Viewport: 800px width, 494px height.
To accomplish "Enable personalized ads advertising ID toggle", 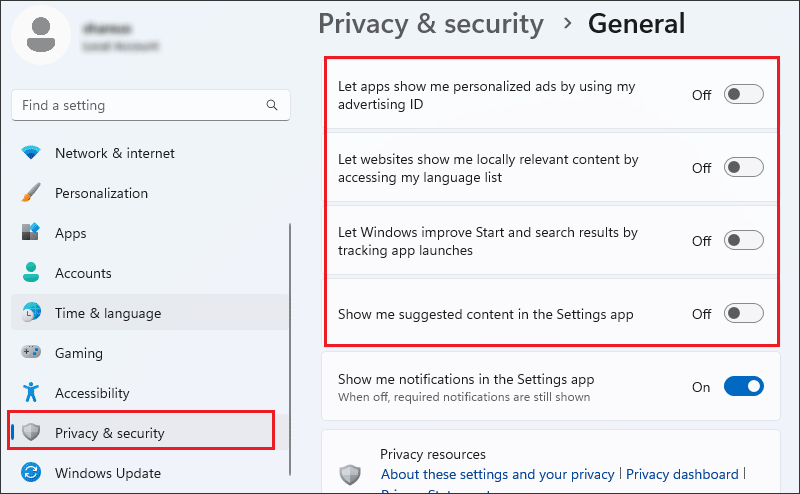I will coord(743,94).
